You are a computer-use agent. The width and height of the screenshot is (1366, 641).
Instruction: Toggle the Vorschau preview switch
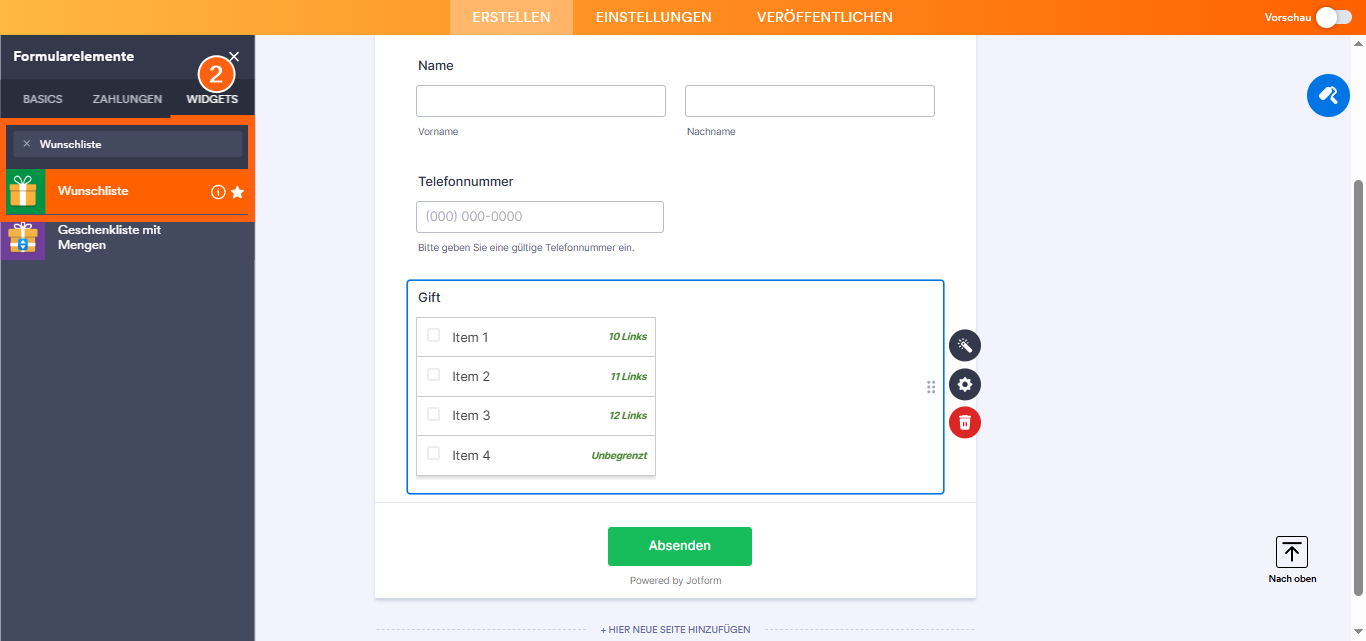1334,17
